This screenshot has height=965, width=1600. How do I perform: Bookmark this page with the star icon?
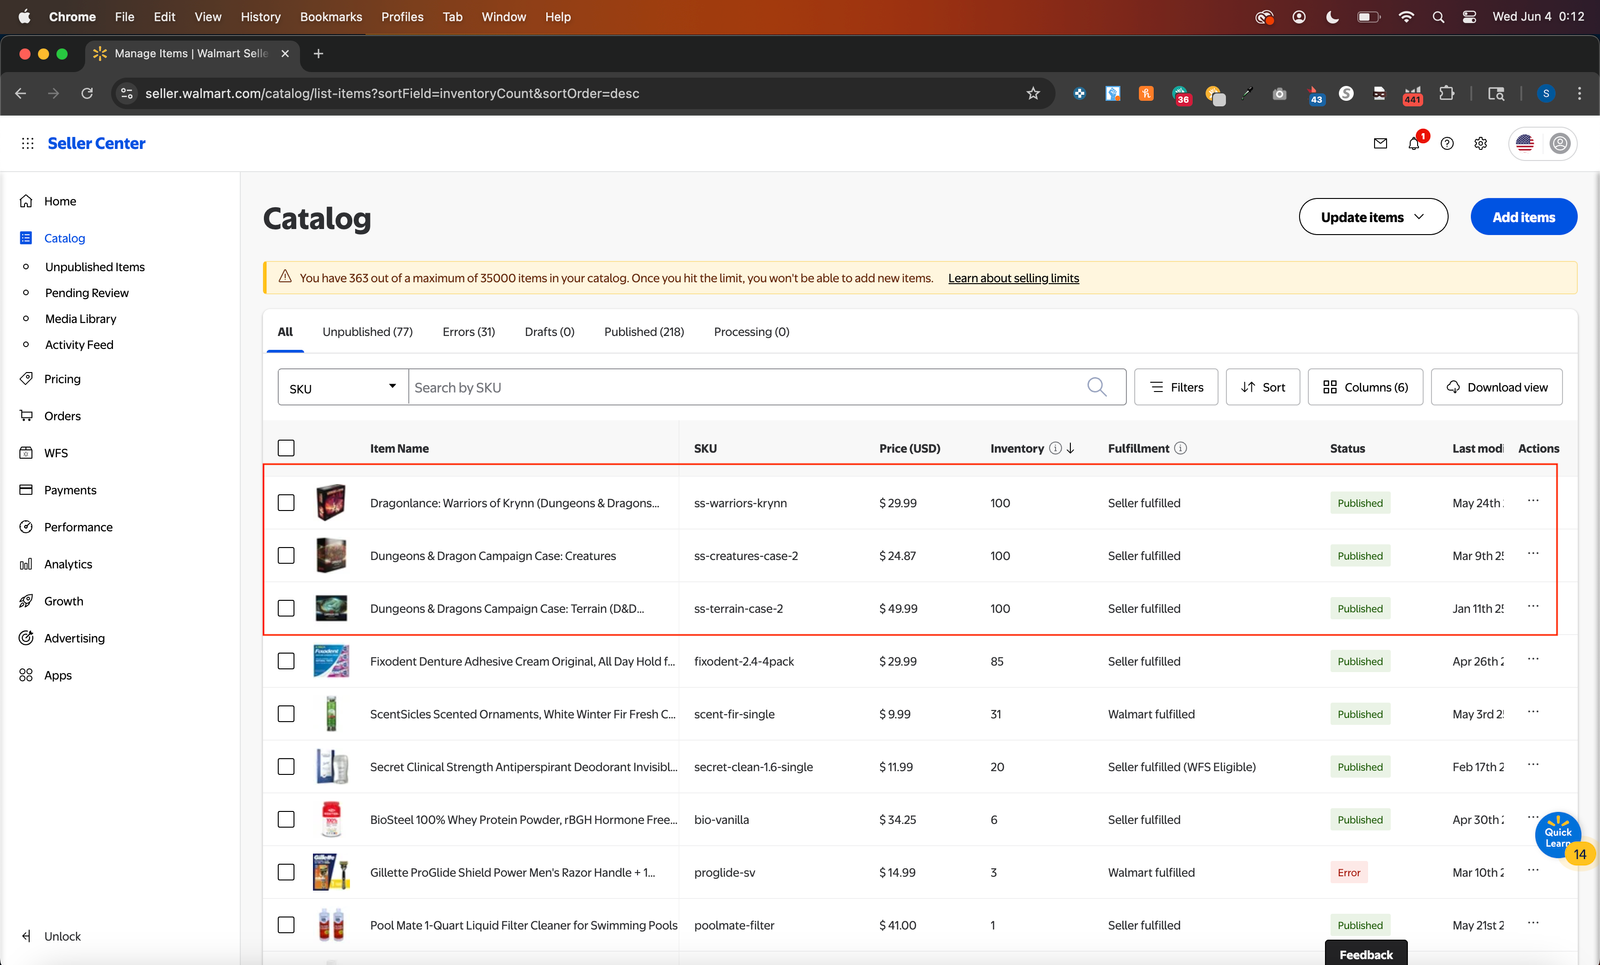(x=1033, y=93)
